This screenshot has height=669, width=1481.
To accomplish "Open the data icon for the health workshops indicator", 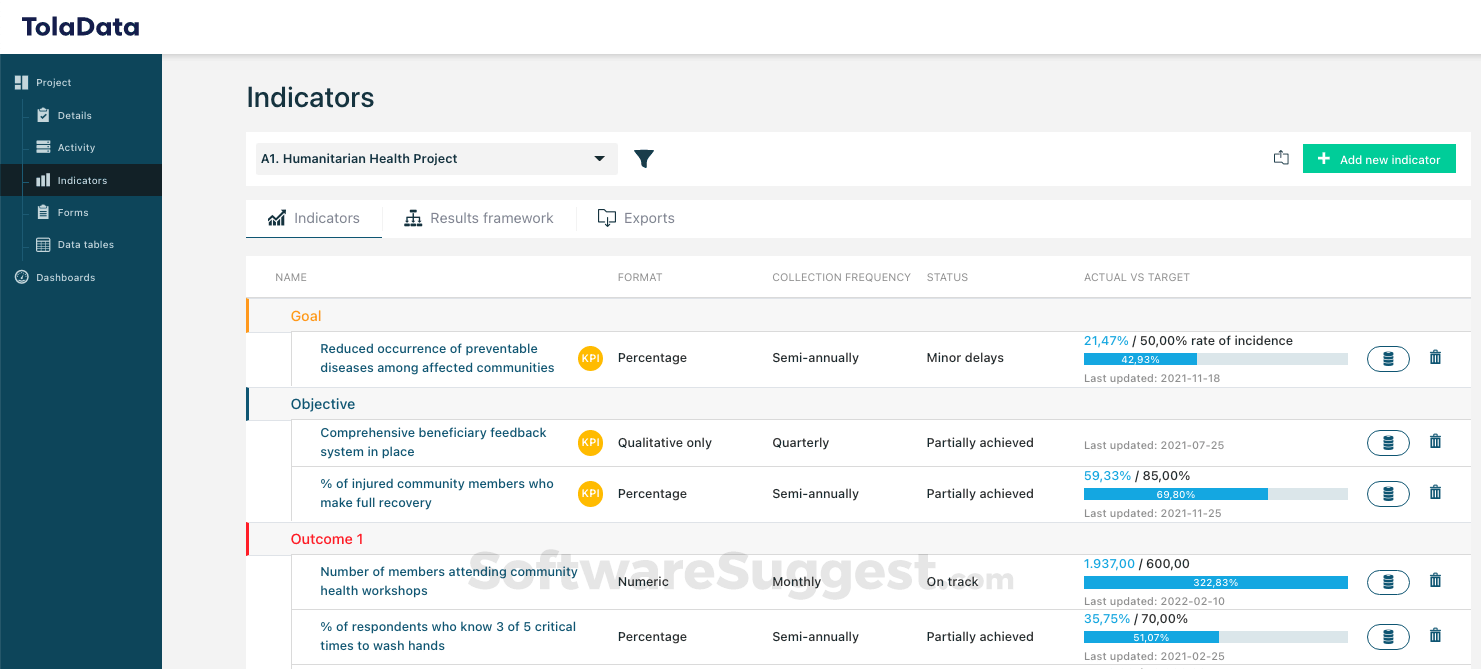I will click(x=1388, y=581).
